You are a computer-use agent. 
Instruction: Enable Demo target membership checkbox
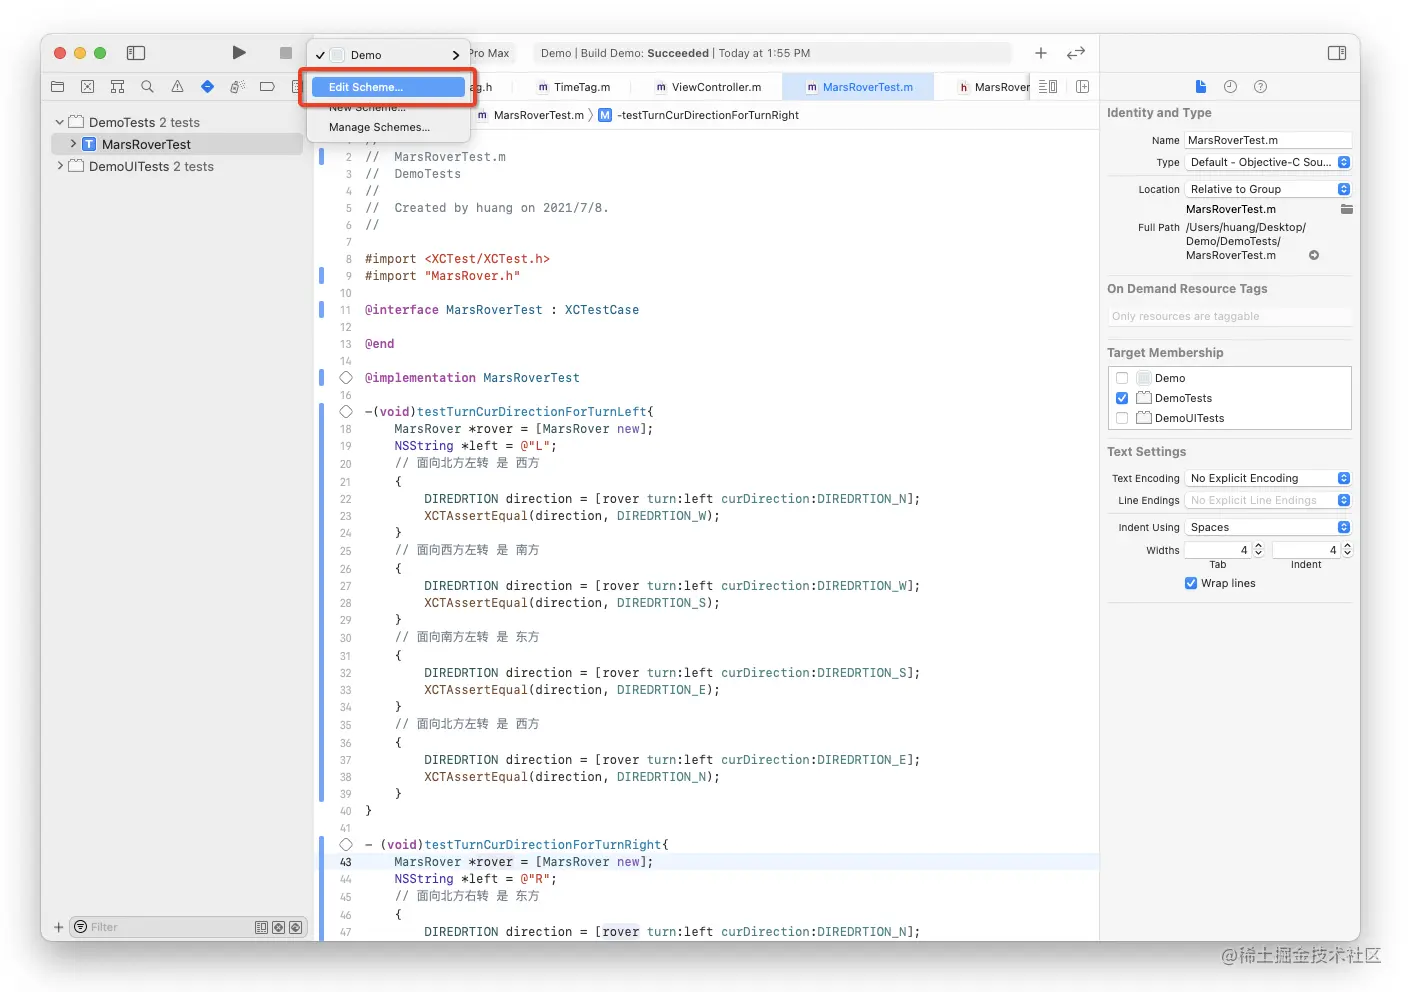(1122, 378)
